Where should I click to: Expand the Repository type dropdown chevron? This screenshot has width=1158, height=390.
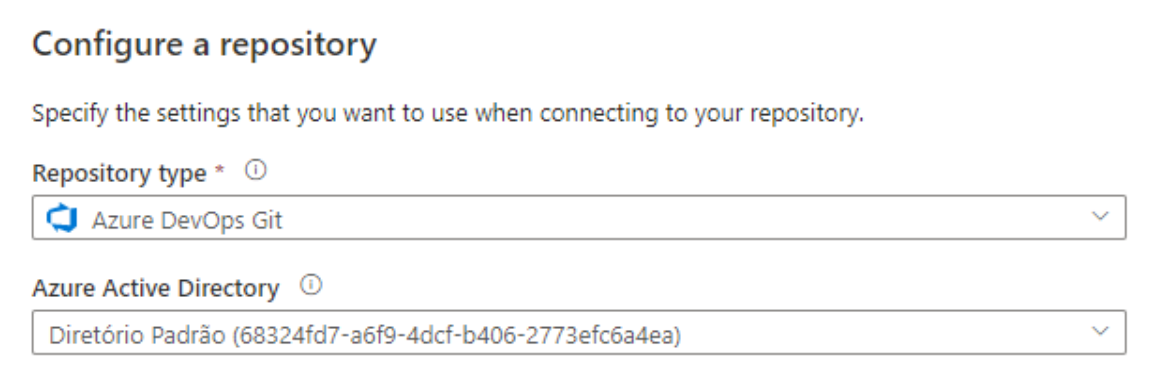(1100, 216)
